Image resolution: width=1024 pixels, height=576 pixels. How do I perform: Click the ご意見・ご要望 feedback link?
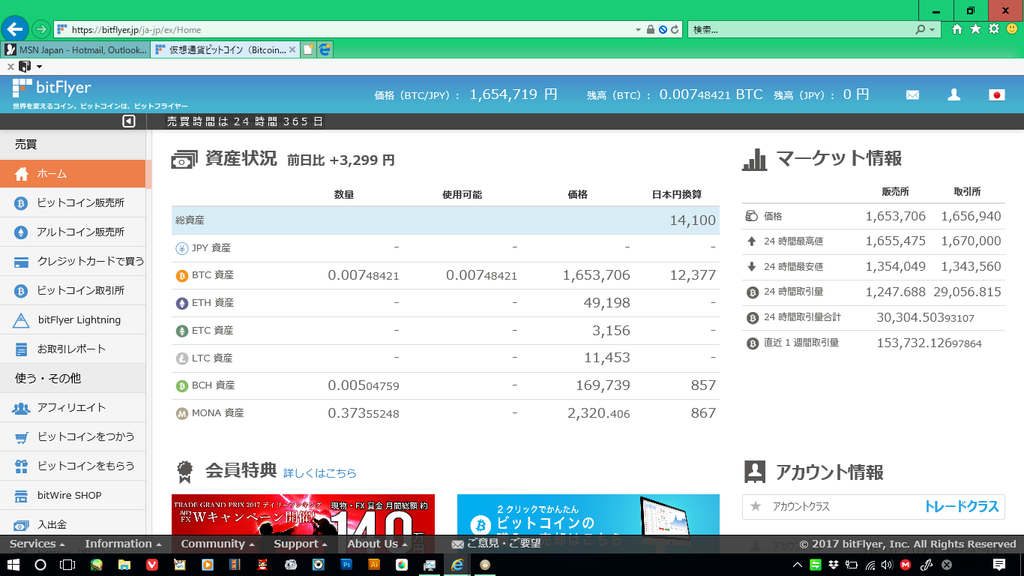pos(497,544)
